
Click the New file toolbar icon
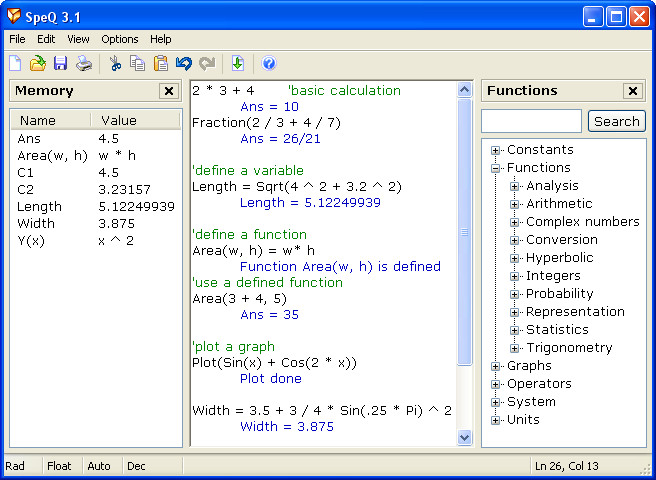tap(15, 64)
